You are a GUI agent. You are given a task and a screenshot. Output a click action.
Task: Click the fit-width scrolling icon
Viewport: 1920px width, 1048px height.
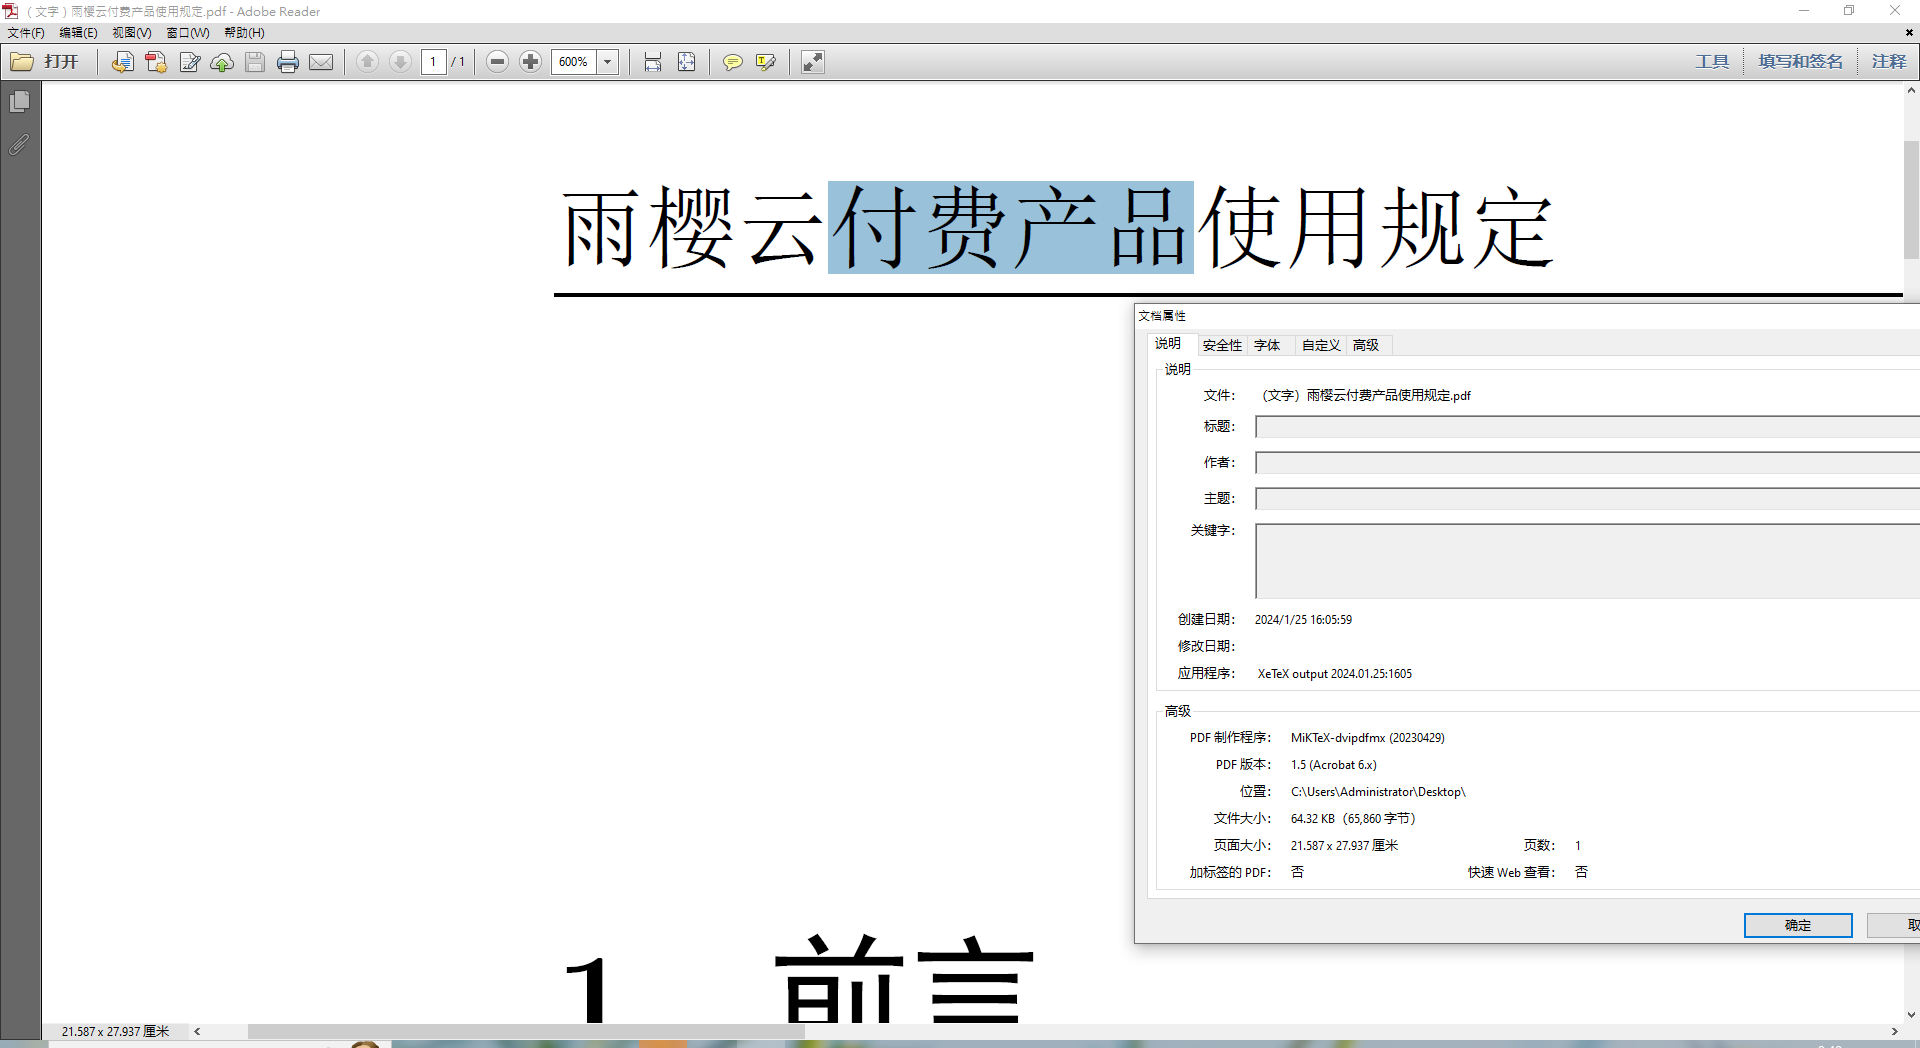pos(653,62)
